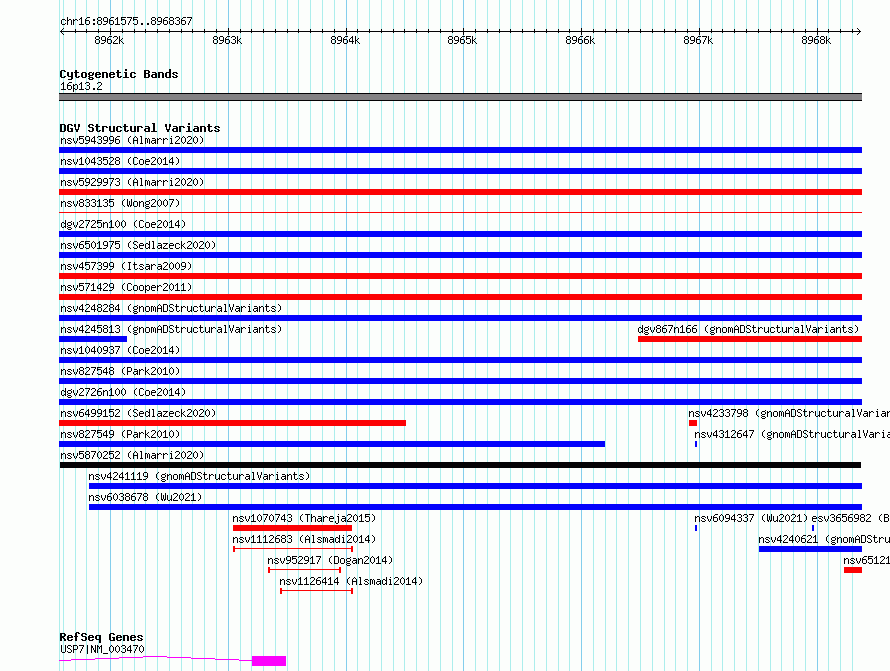
Task: Select the nsv1043528 (Coe2014) variant label
Action: (120, 161)
